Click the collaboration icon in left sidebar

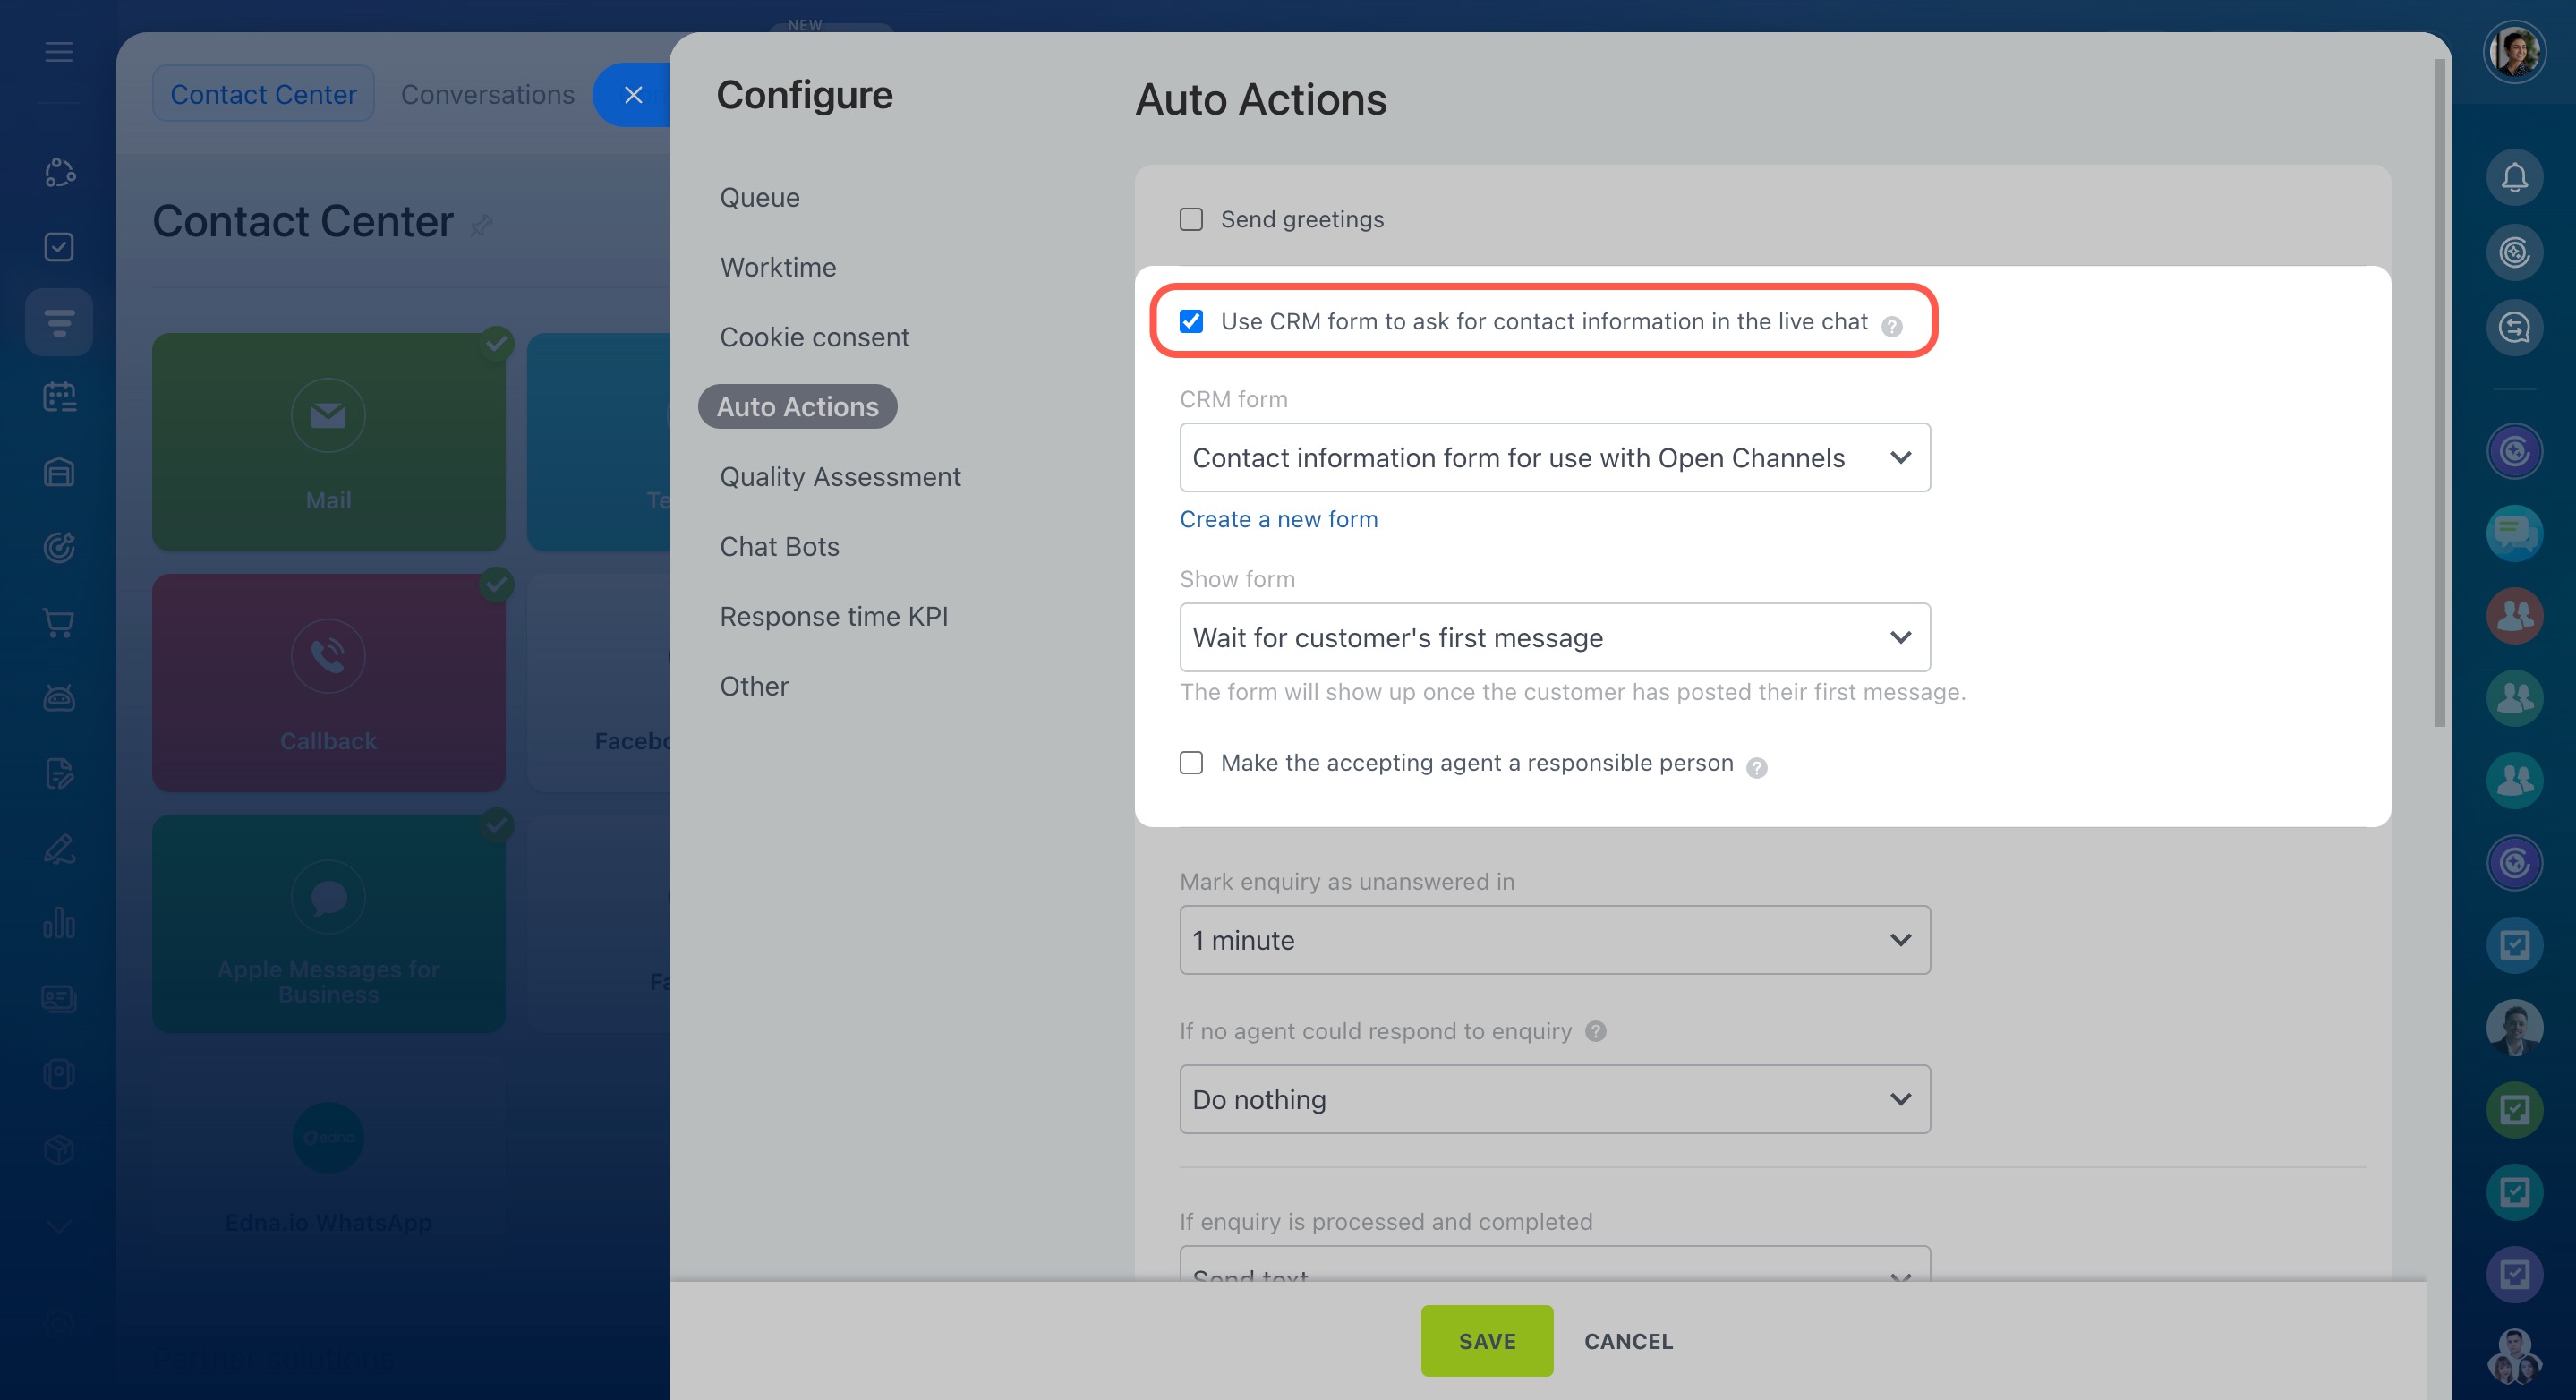(59, 171)
